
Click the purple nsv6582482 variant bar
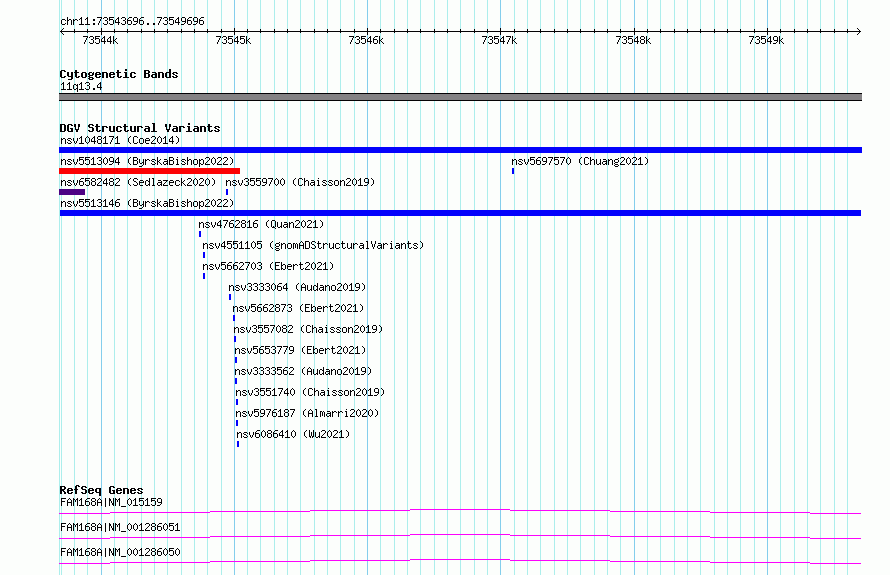tap(72, 192)
